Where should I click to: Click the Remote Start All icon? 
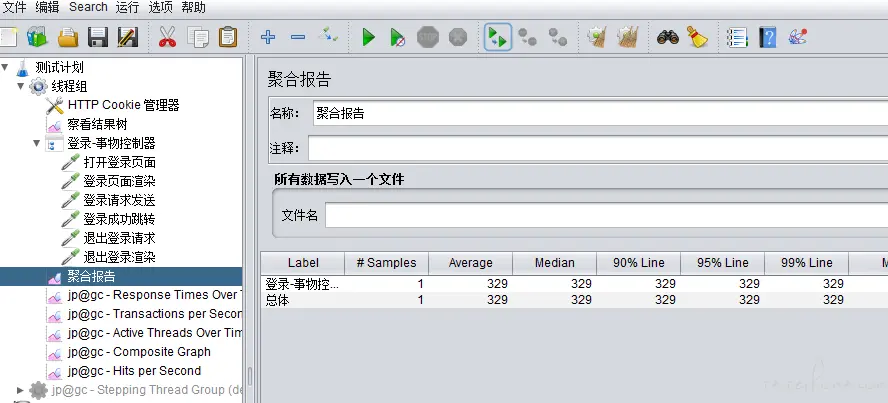(498, 37)
